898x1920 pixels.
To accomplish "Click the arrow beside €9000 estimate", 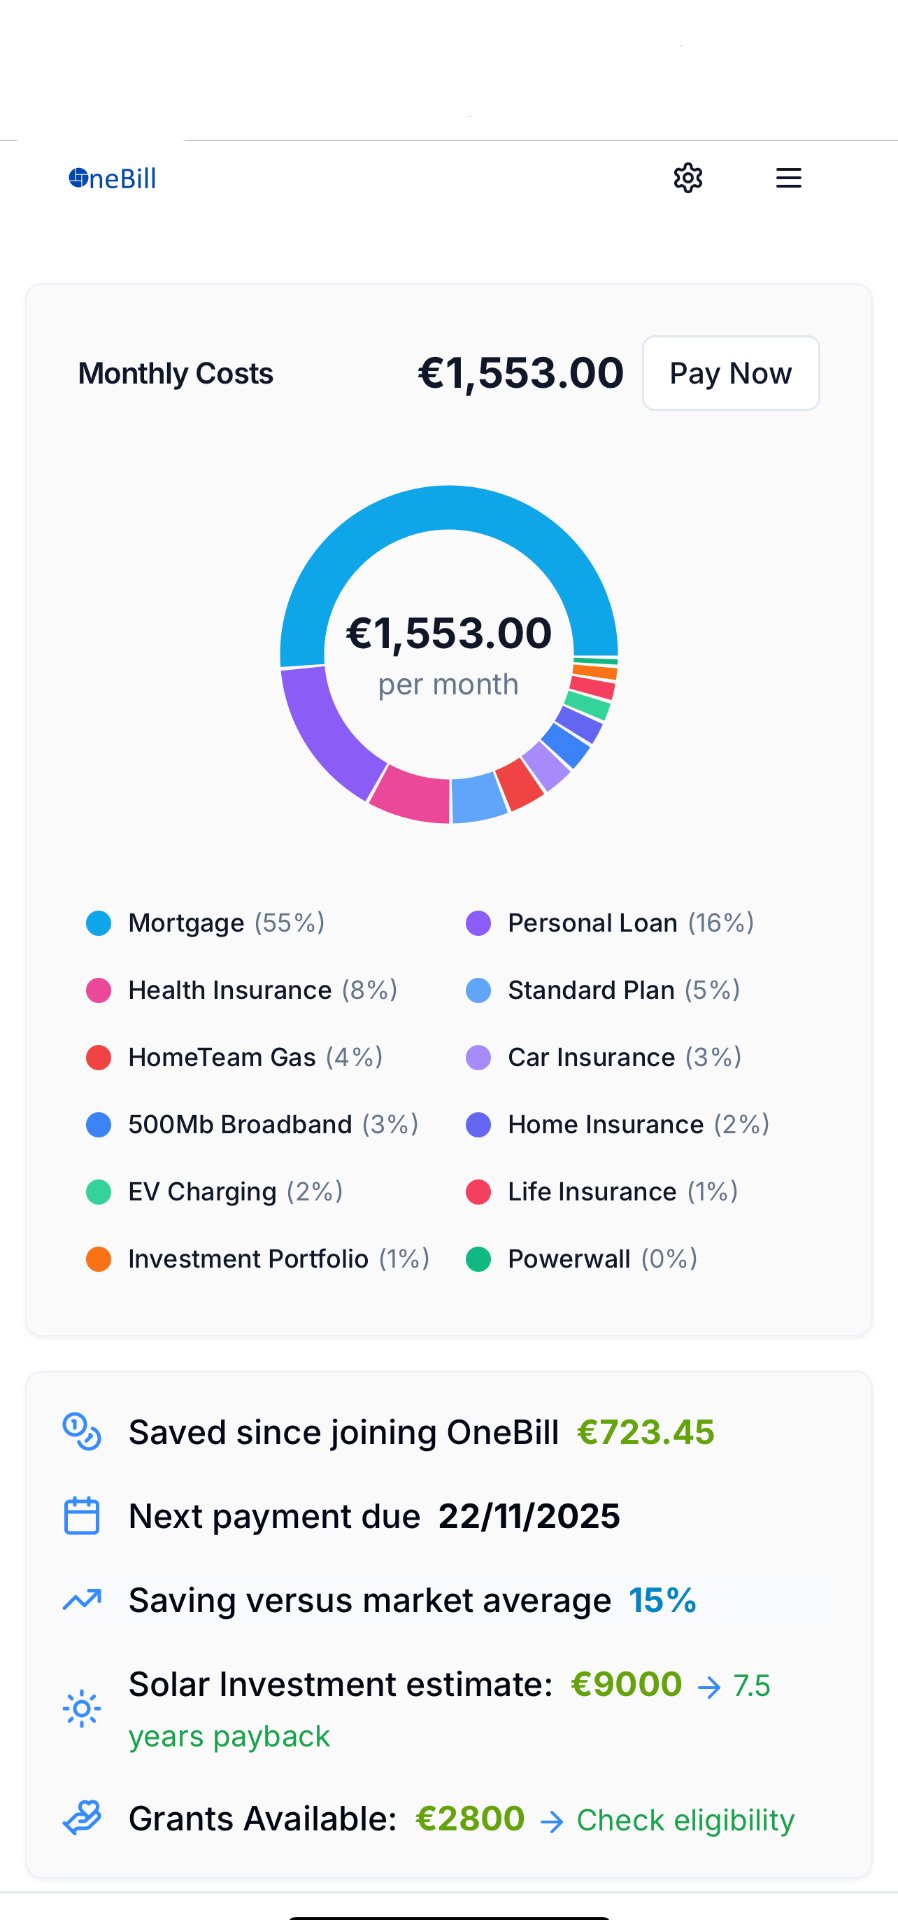I will tap(710, 1685).
